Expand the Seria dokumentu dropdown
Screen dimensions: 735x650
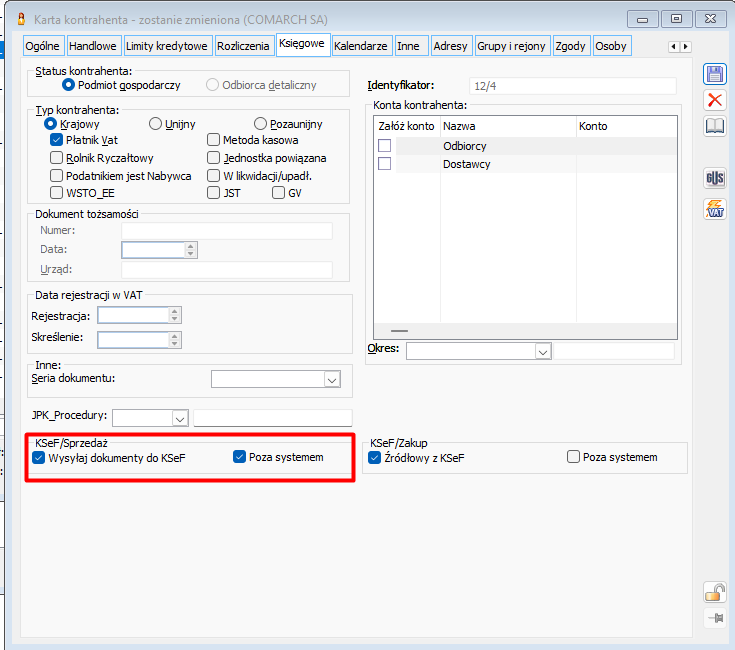(x=332, y=380)
